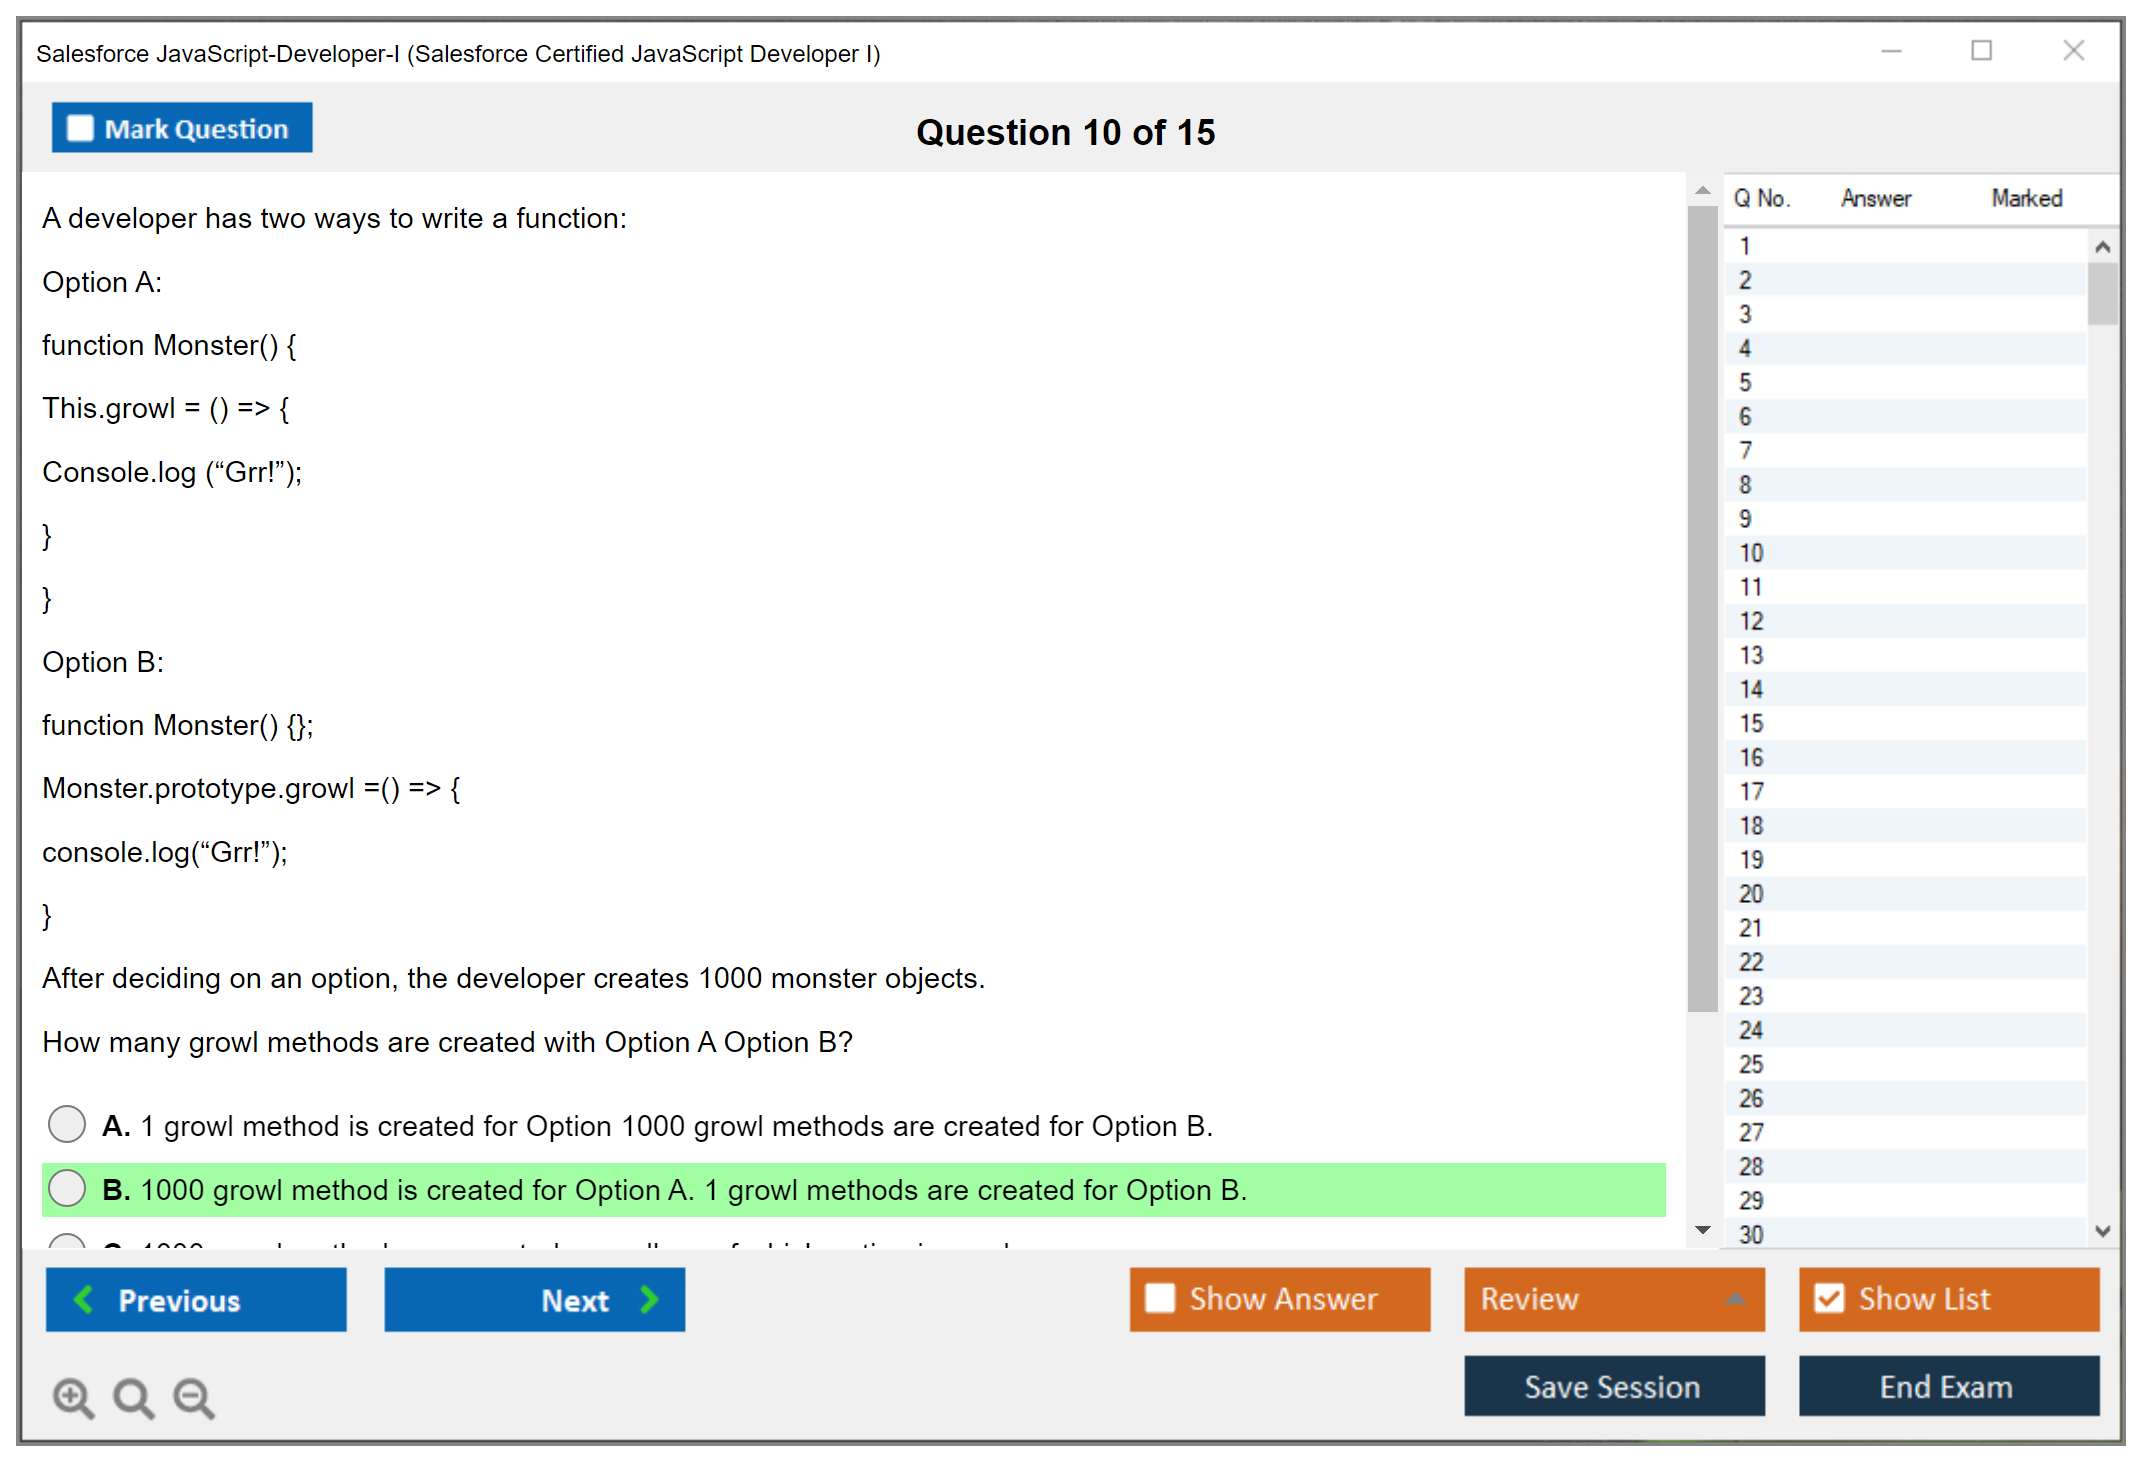Click the reset zoom magnifier icon
Viewport: 2150px width, 1470px height.
pos(133,1397)
